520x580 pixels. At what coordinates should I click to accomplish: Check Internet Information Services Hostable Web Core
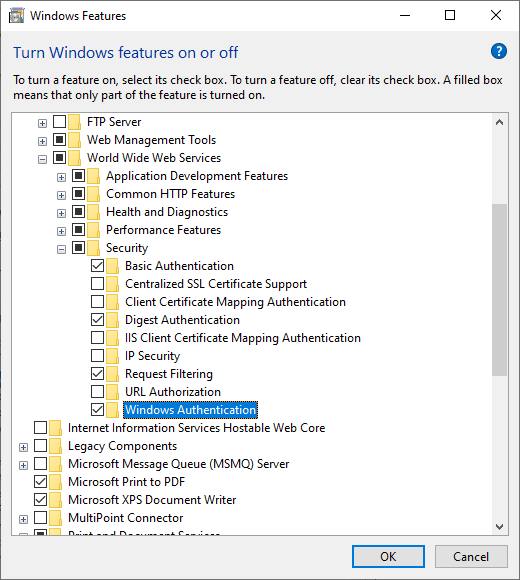coord(40,428)
